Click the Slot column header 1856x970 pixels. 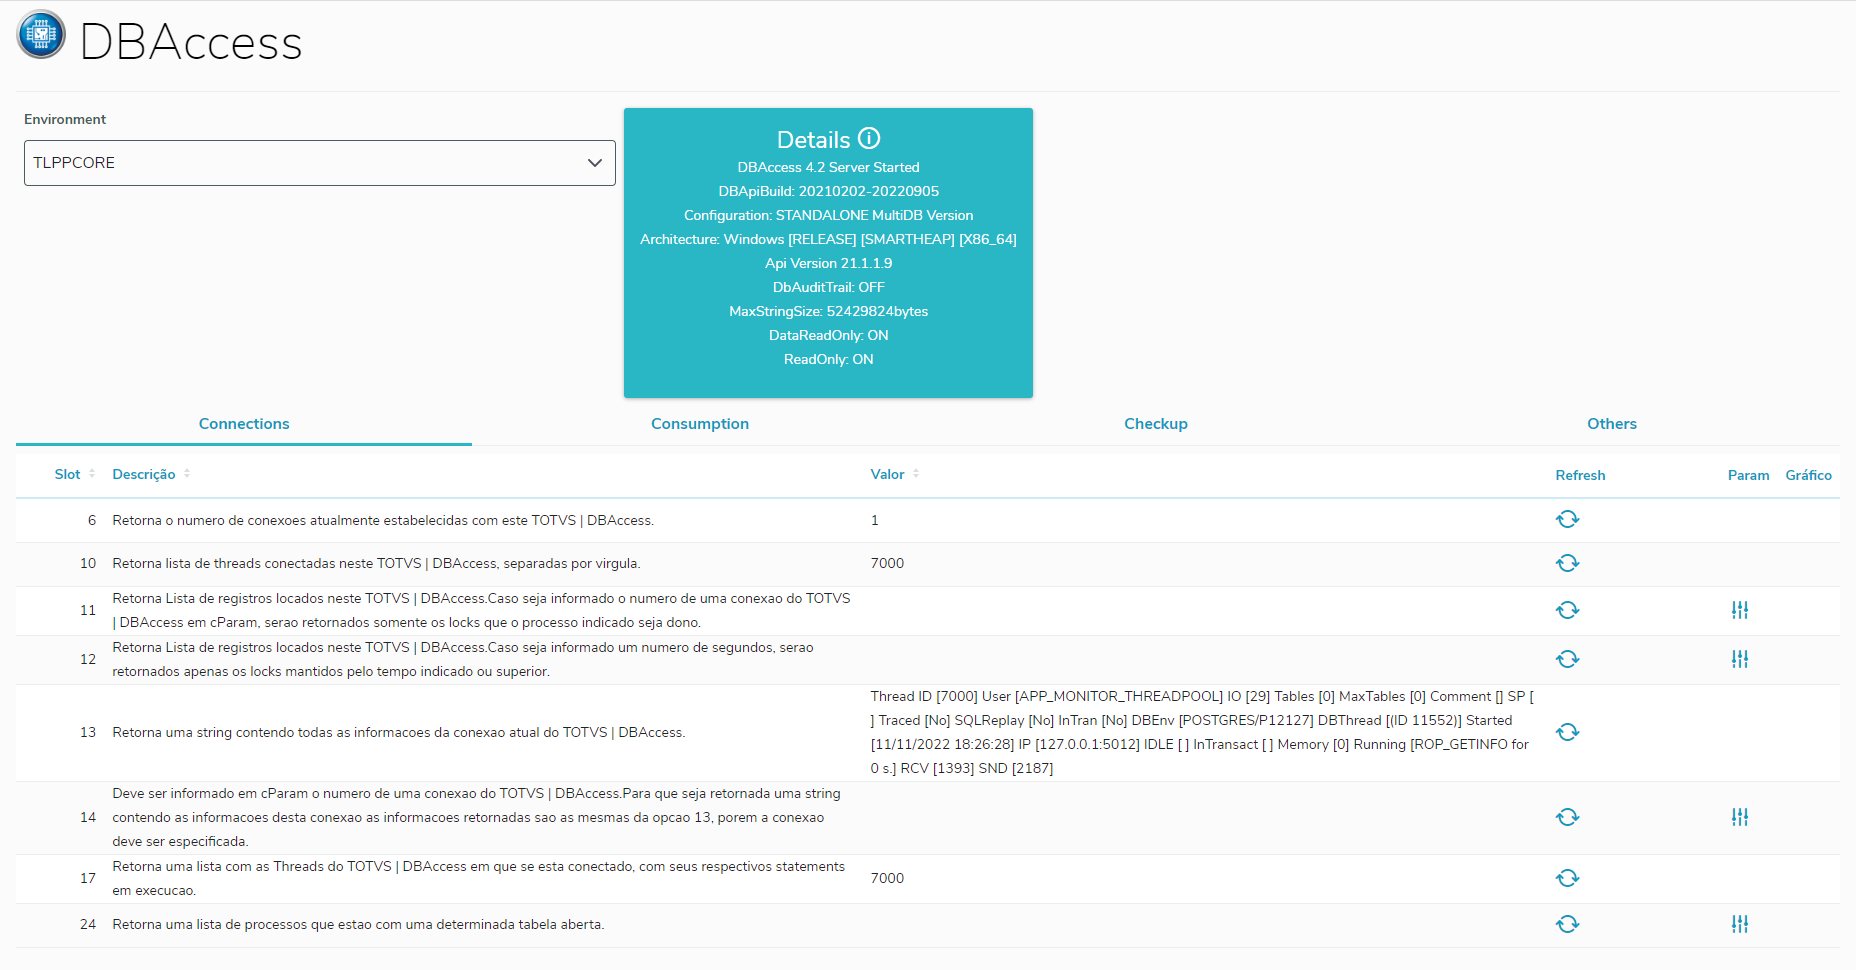pos(67,474)
